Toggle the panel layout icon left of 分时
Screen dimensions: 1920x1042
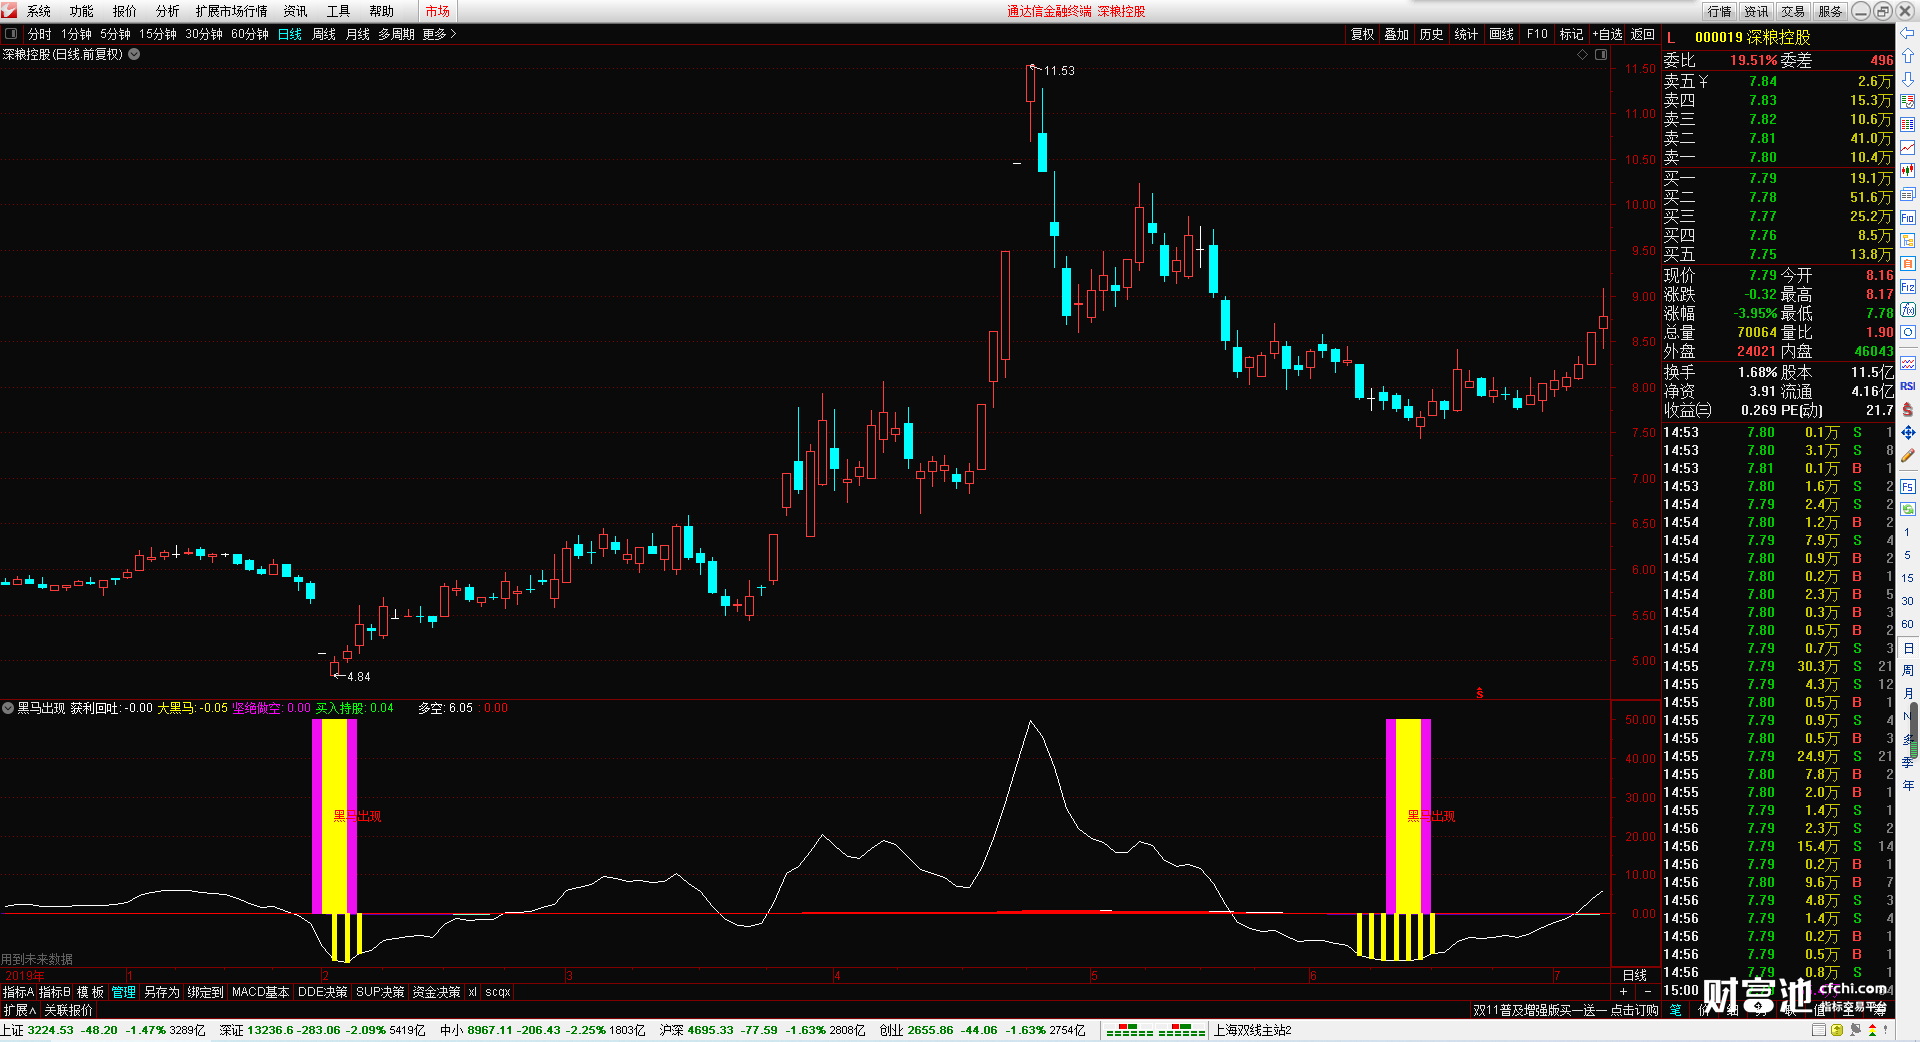(11, 34)
